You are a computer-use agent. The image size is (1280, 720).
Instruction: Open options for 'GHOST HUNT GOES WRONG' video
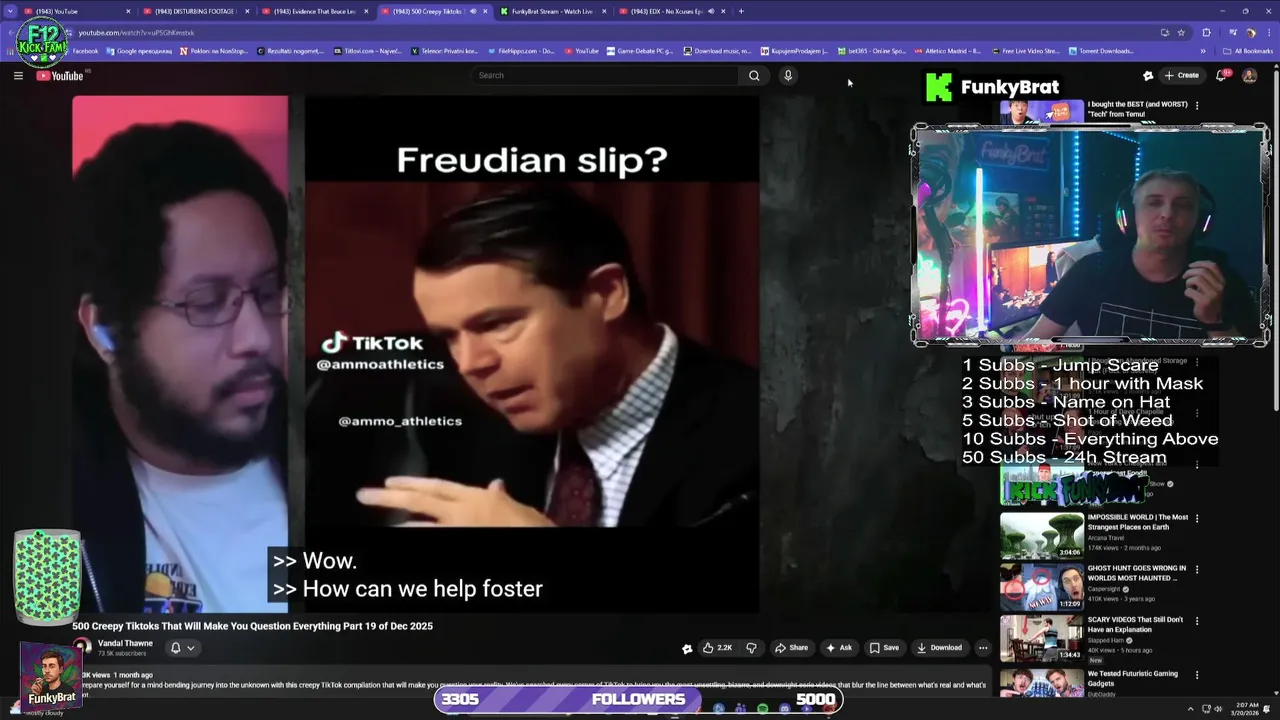click(x=1197, y=569)
